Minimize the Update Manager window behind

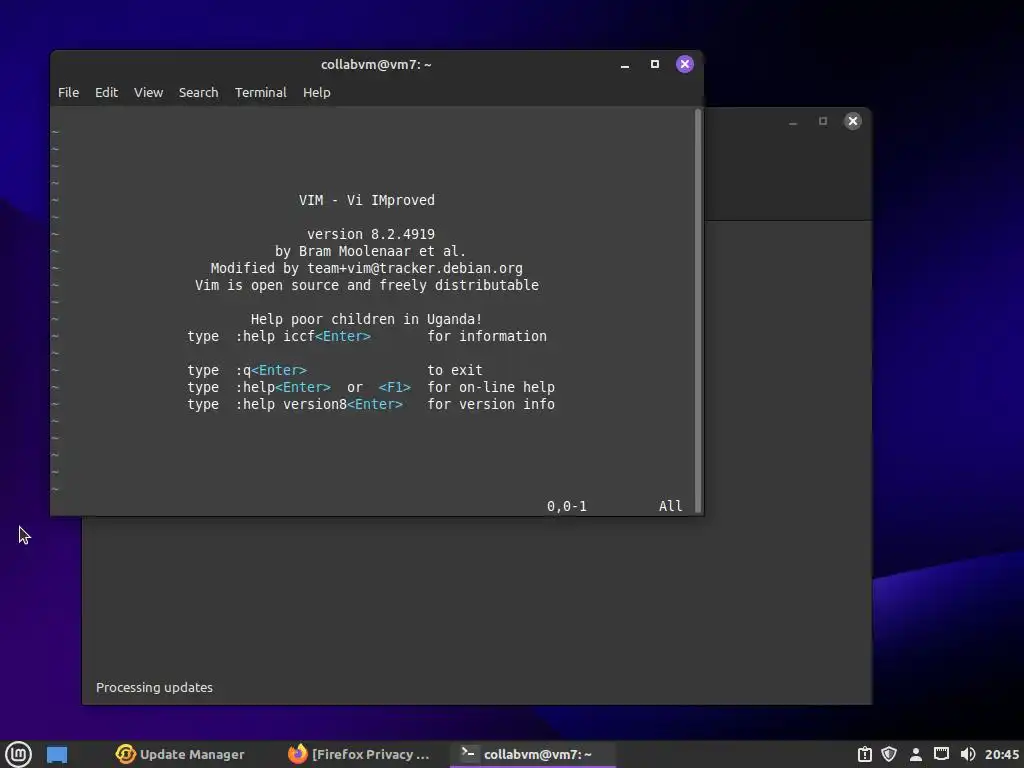tap(793, 121)
